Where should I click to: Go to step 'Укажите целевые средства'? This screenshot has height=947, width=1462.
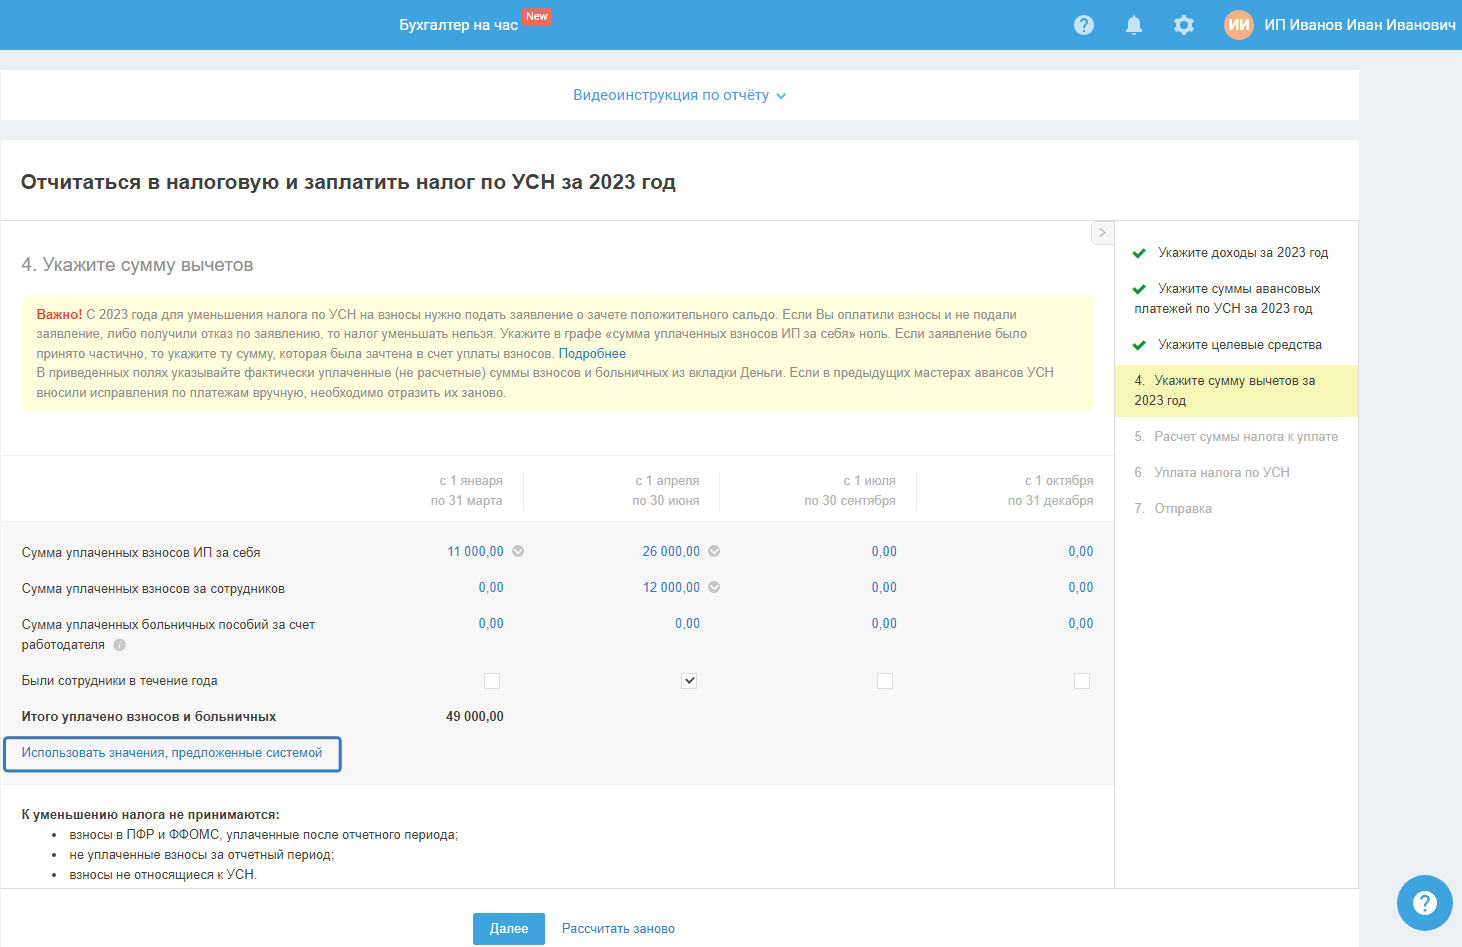[1240, 345]
